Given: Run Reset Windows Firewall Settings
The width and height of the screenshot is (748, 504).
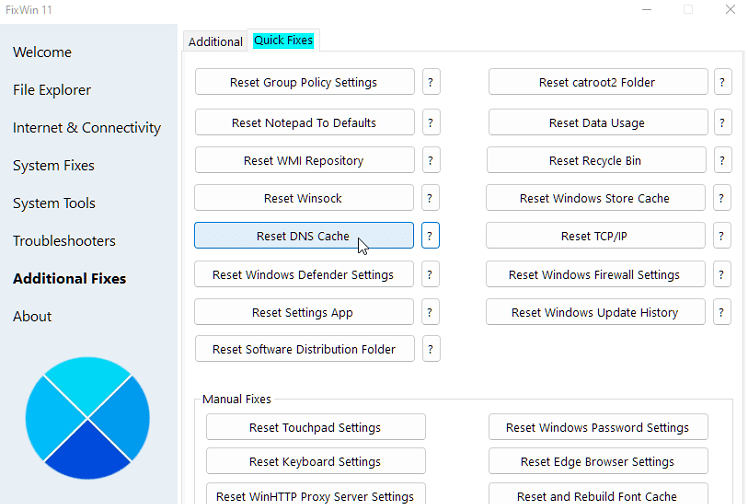Looking at the screenshot, I should coord(594,274).
